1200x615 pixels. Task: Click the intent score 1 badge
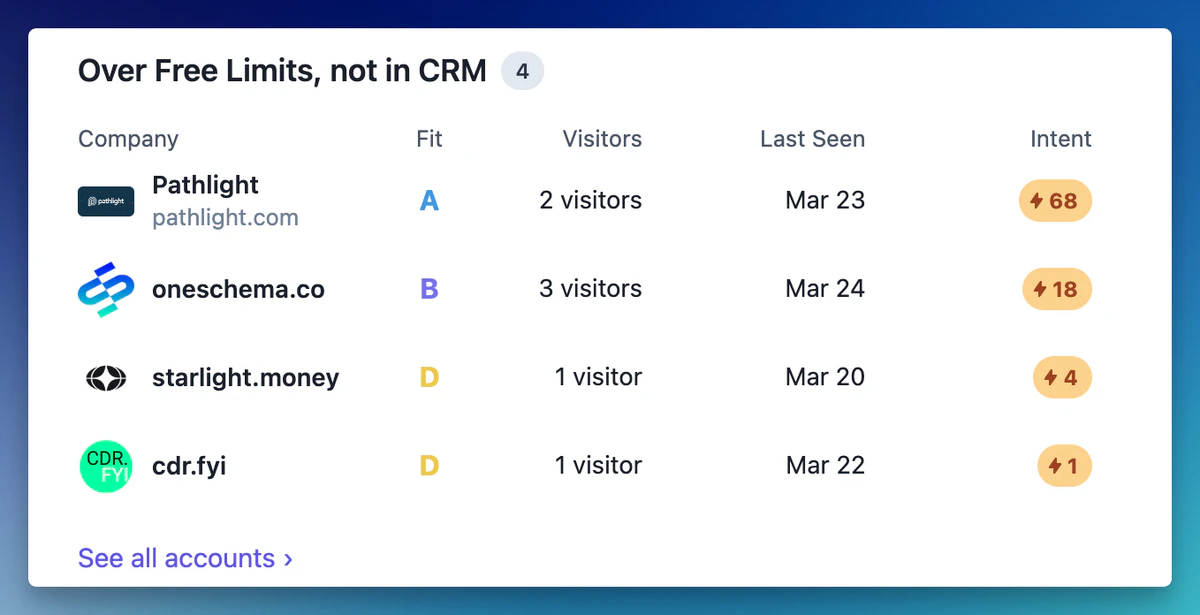click(x=1064, y=466)
